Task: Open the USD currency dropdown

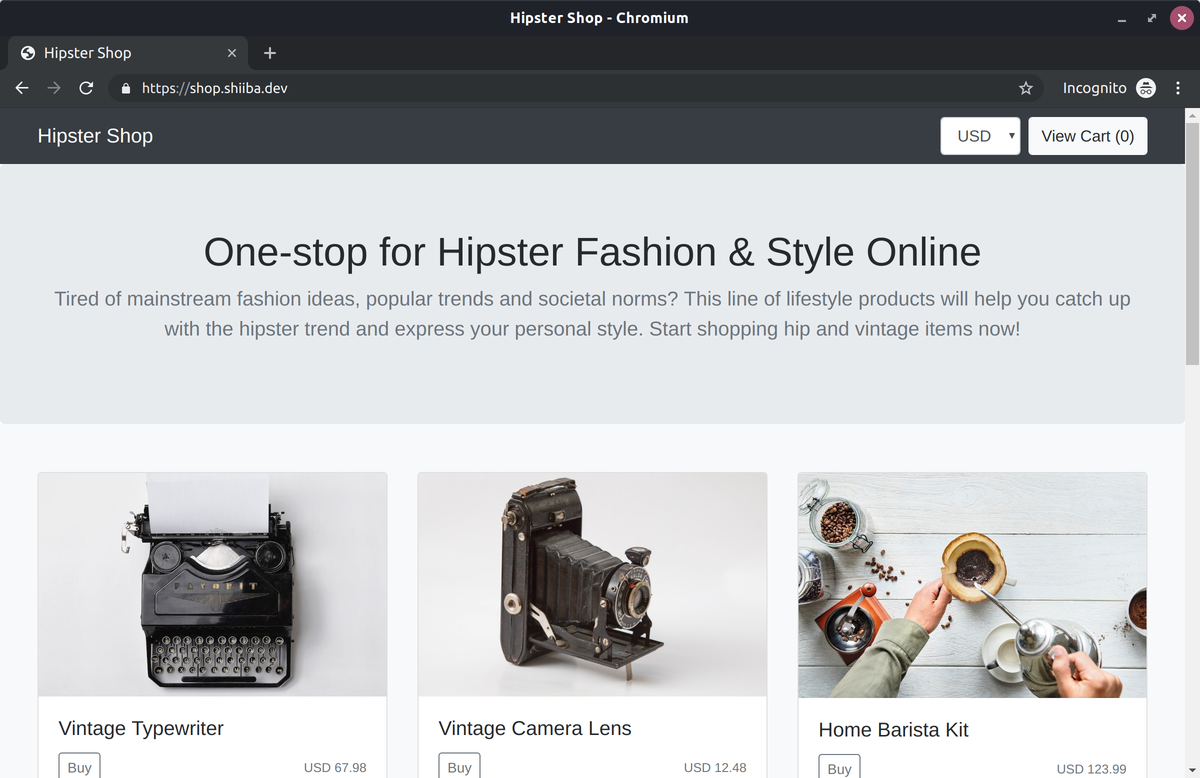Action: tap(980, 136)
